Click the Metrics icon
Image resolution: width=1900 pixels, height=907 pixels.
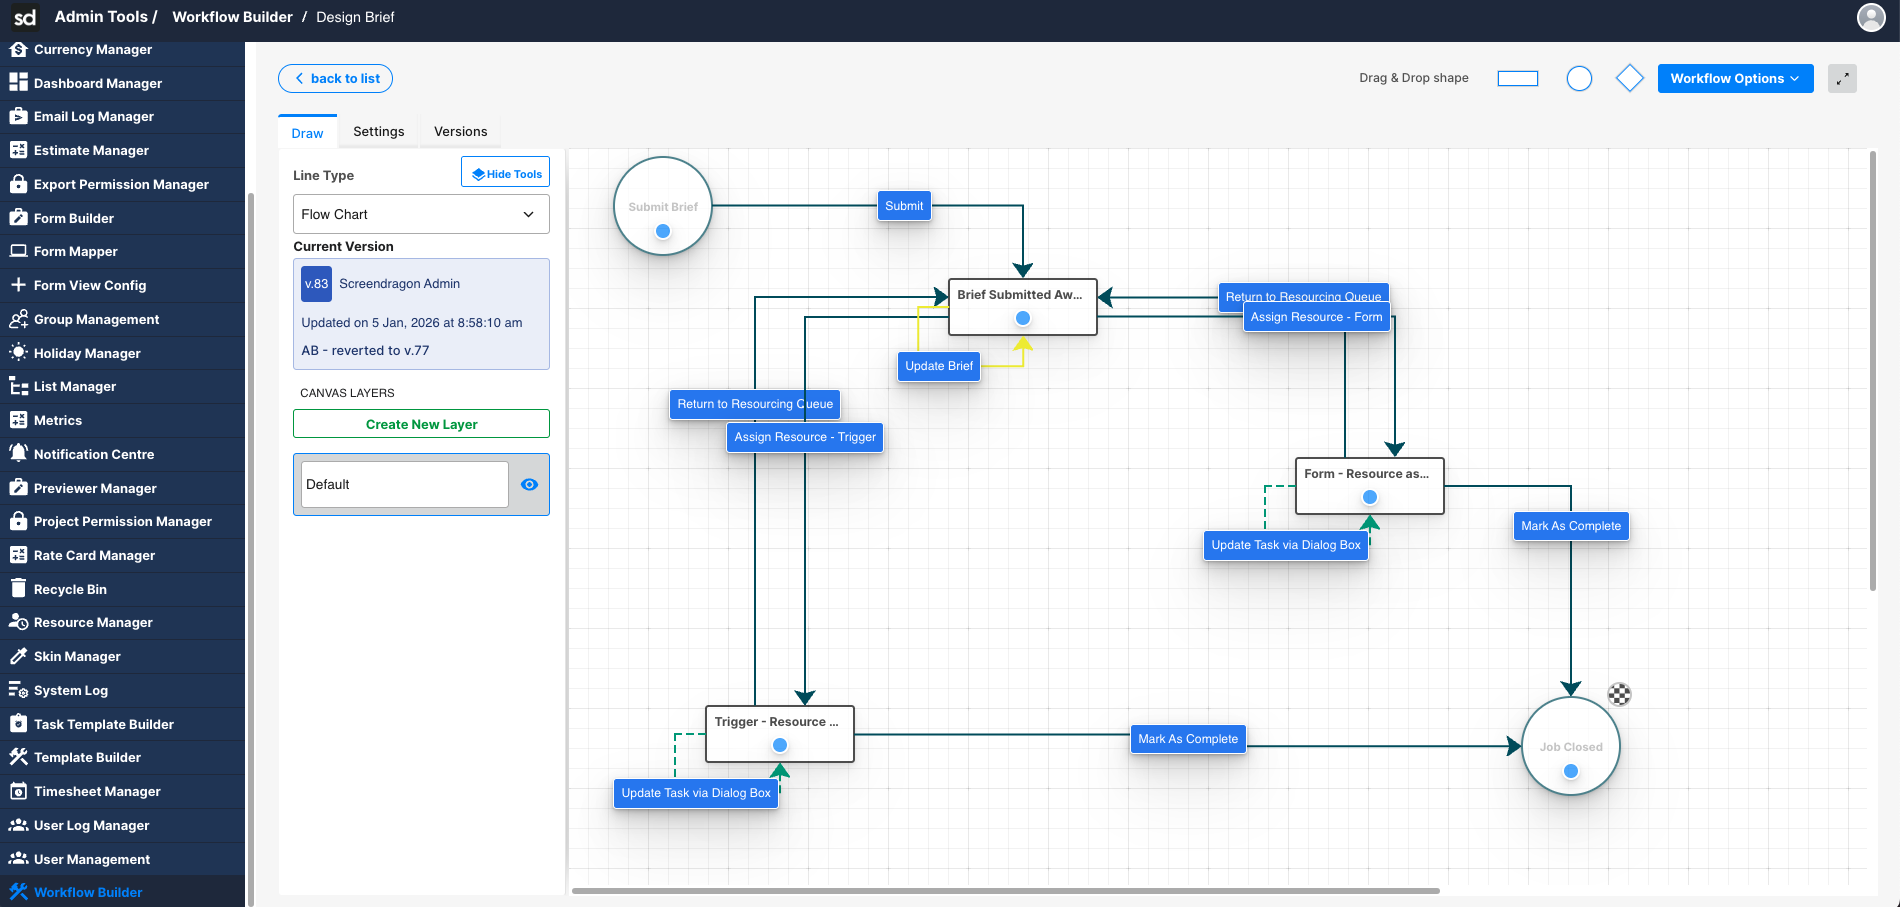pyautogui.click(x=18, y=420)
